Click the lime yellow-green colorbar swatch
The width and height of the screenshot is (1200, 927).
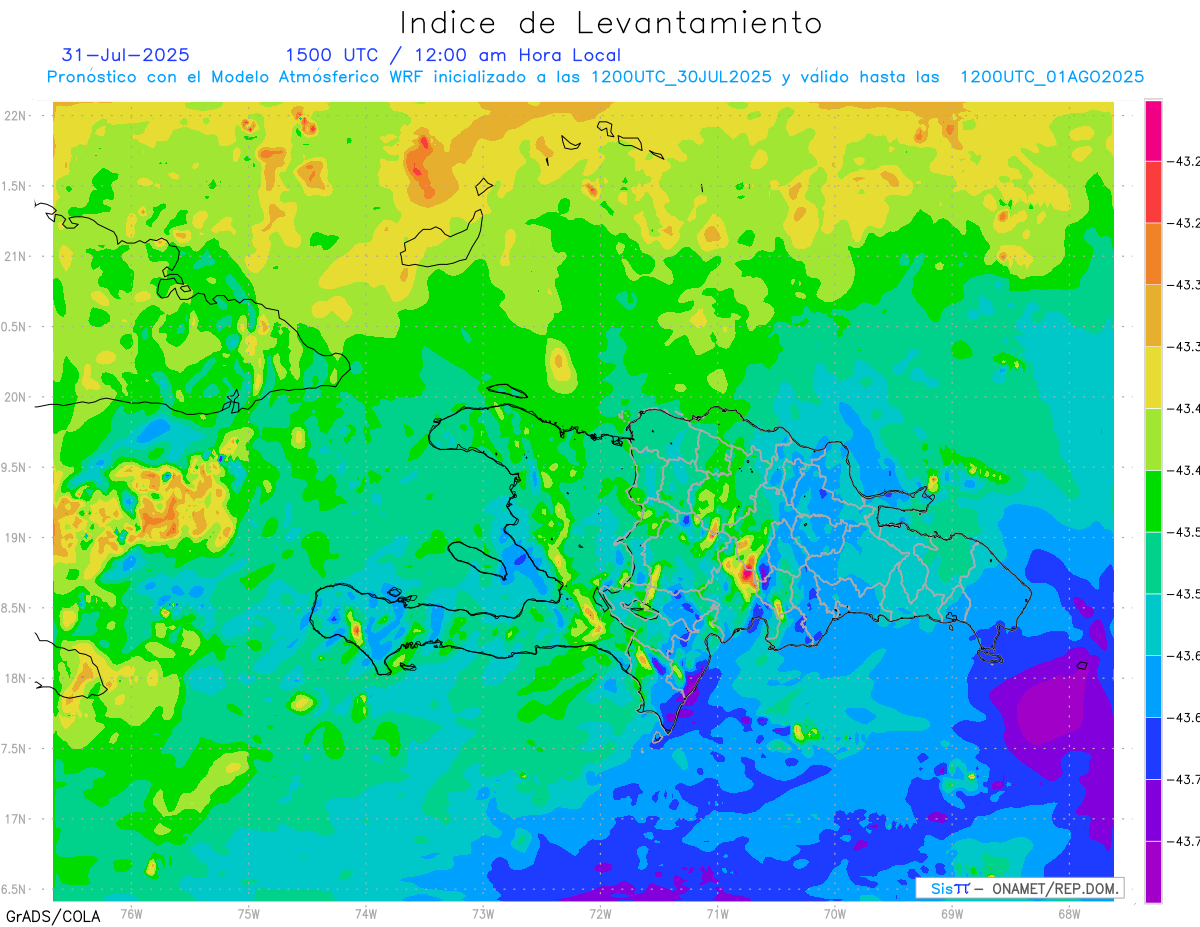(1153, 439)
